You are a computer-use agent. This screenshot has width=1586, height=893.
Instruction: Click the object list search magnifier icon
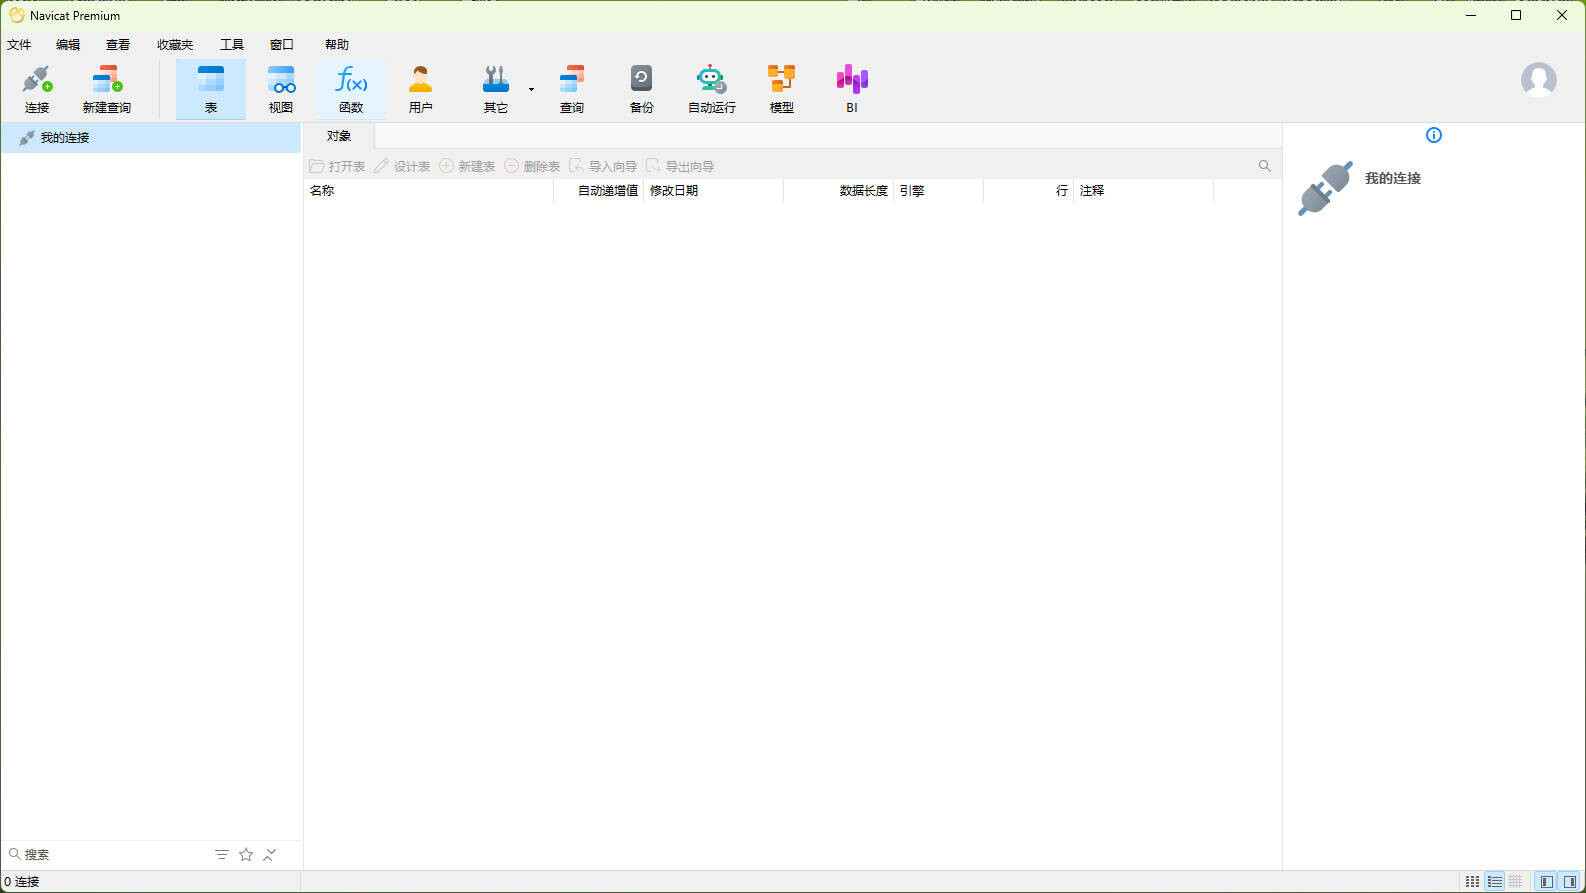coord(1265,166)
